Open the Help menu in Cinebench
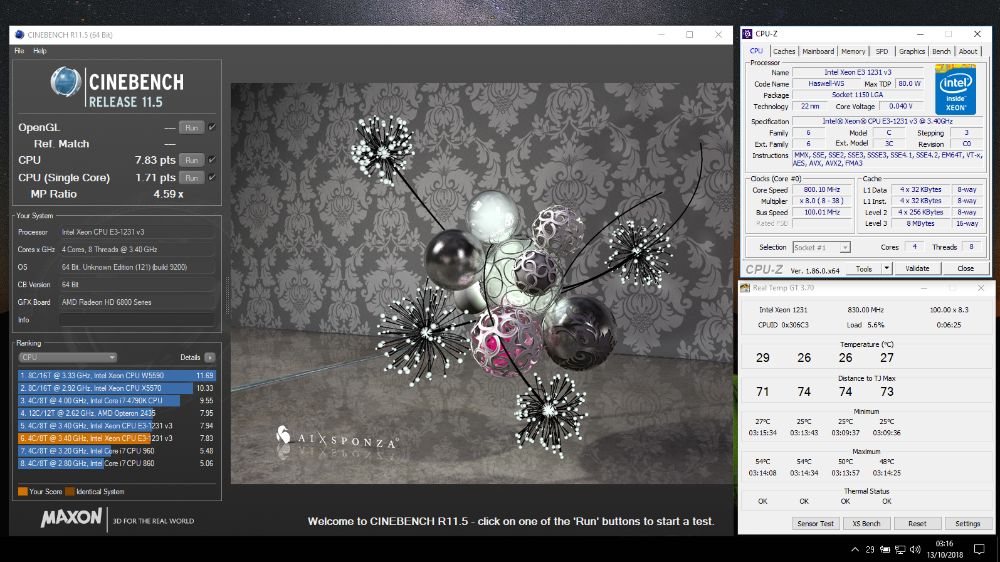Image resolution: width=1000 pixels, height=562 pixels. [x=40, y=51]
